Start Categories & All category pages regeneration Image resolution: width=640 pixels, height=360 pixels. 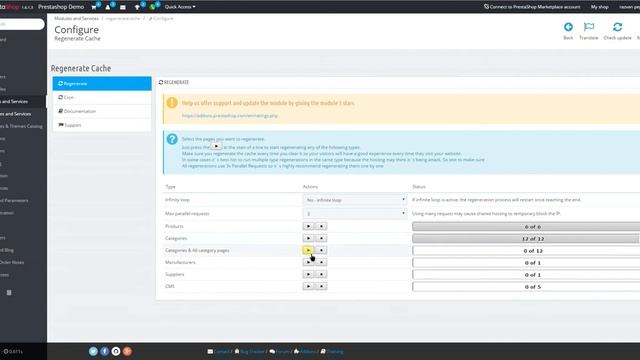coord(309,250)
